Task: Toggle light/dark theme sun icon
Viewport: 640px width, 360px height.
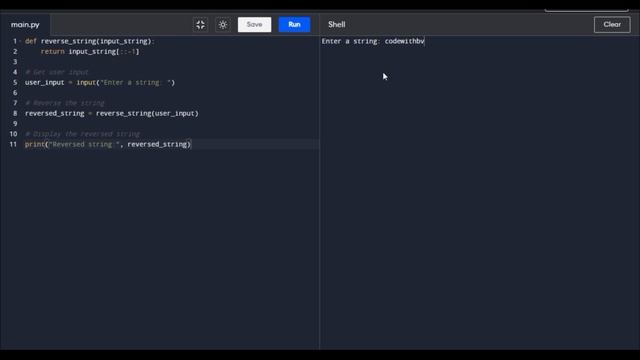Action: (x=223, y=24)
